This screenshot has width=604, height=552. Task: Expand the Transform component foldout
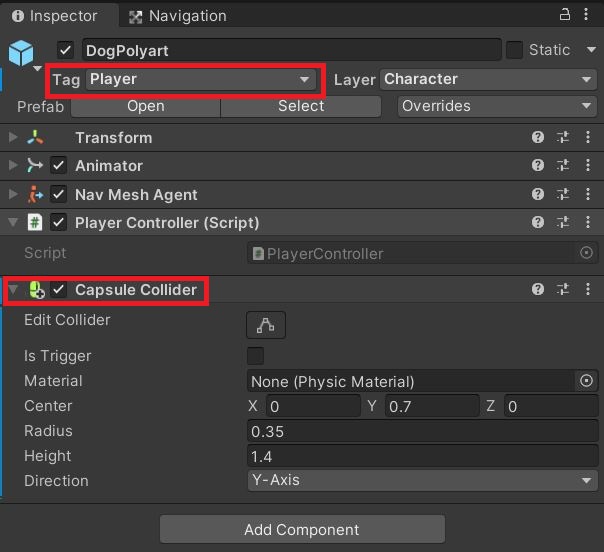pyautogui.click(x=13, y=137)
